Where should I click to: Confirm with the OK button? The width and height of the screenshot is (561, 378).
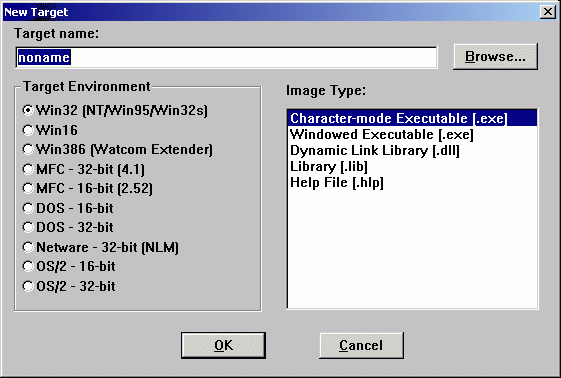(x=223, y=345)
